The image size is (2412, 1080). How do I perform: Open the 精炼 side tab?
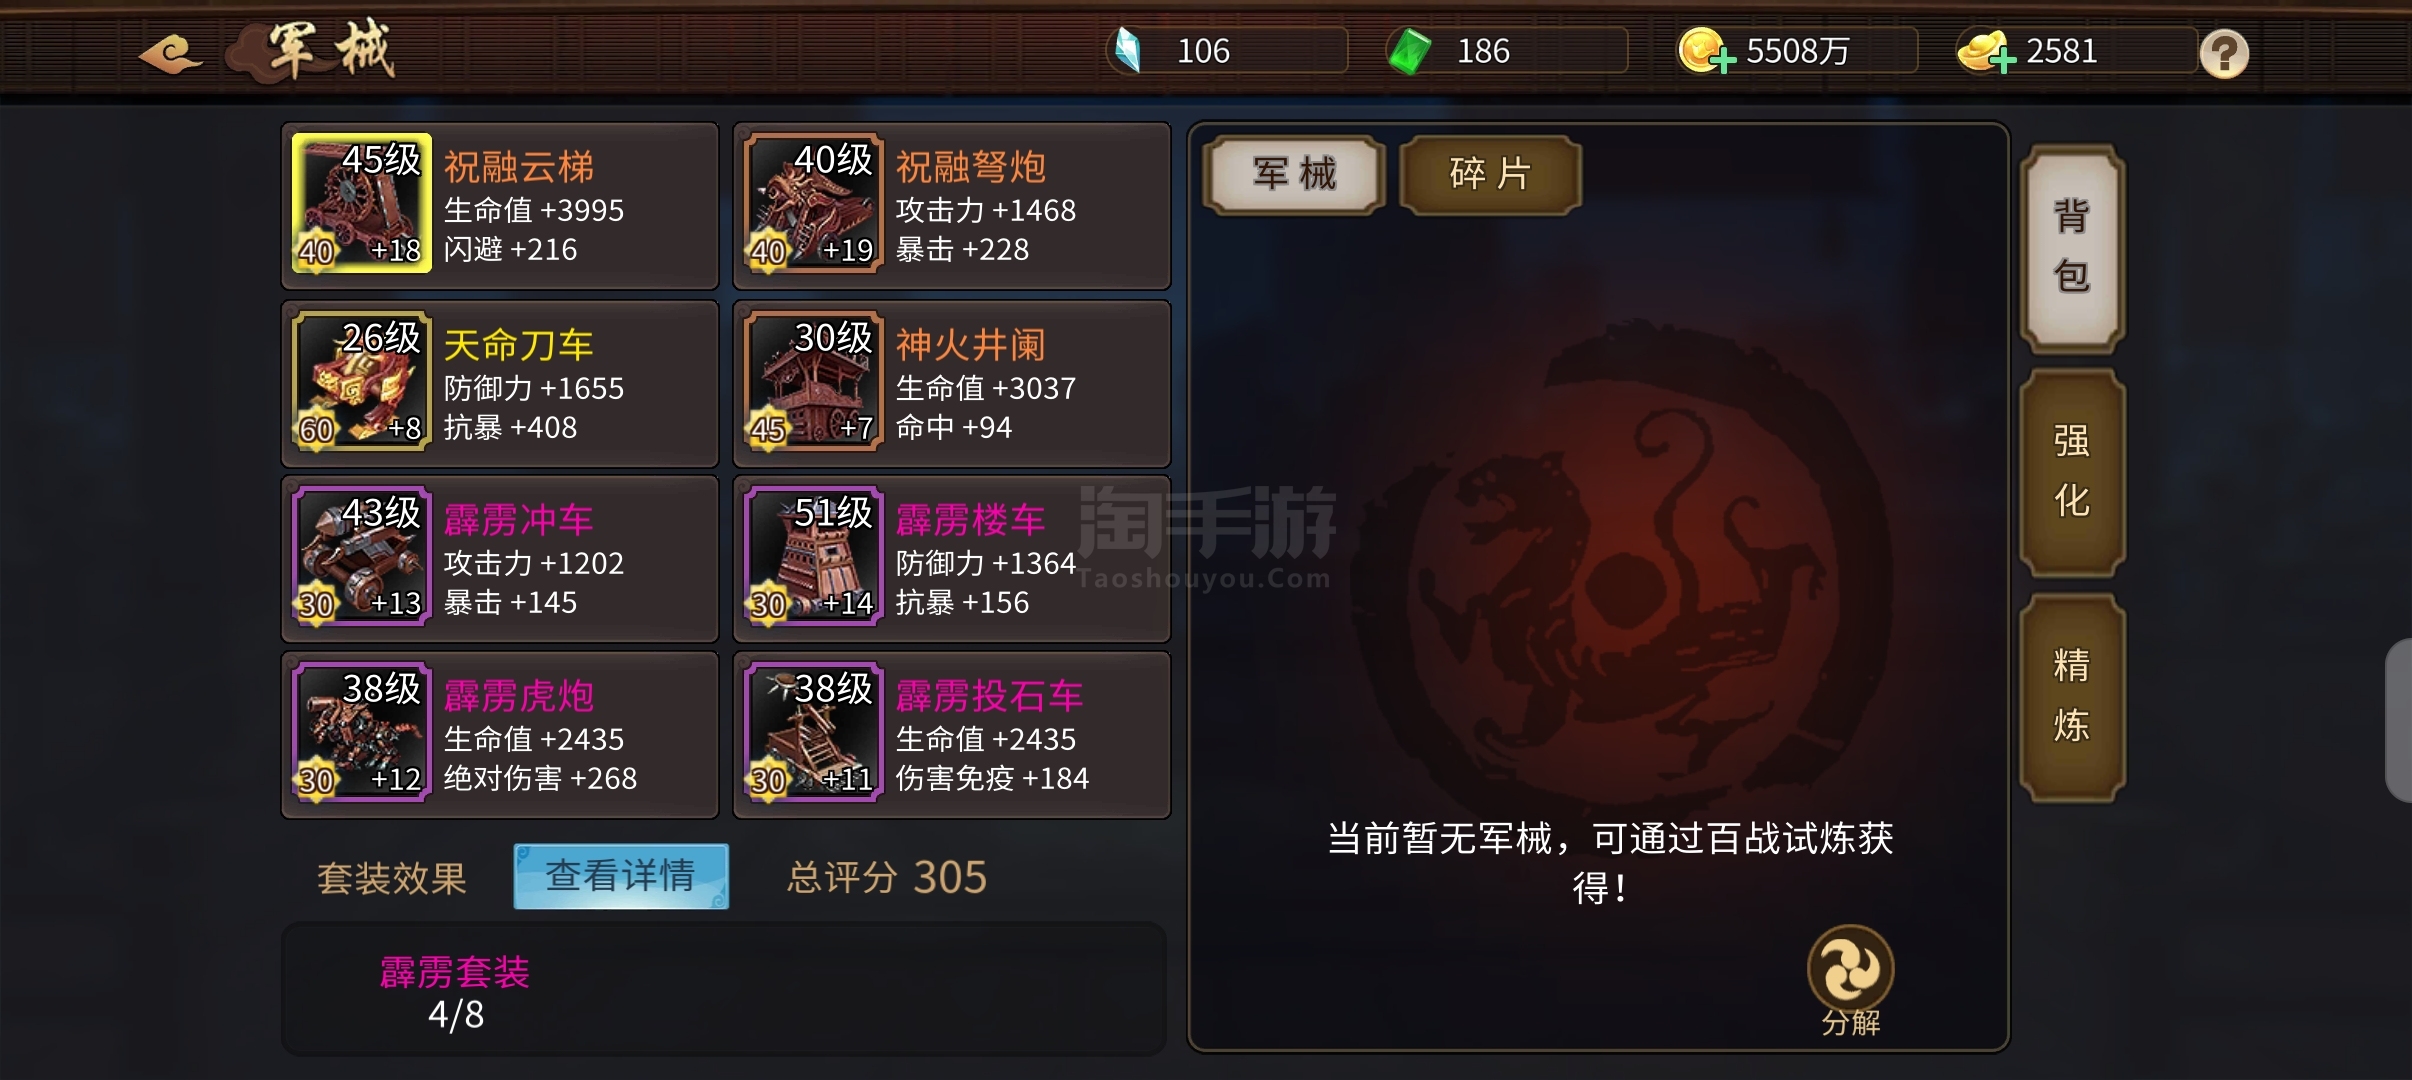tap(2072, 697)
